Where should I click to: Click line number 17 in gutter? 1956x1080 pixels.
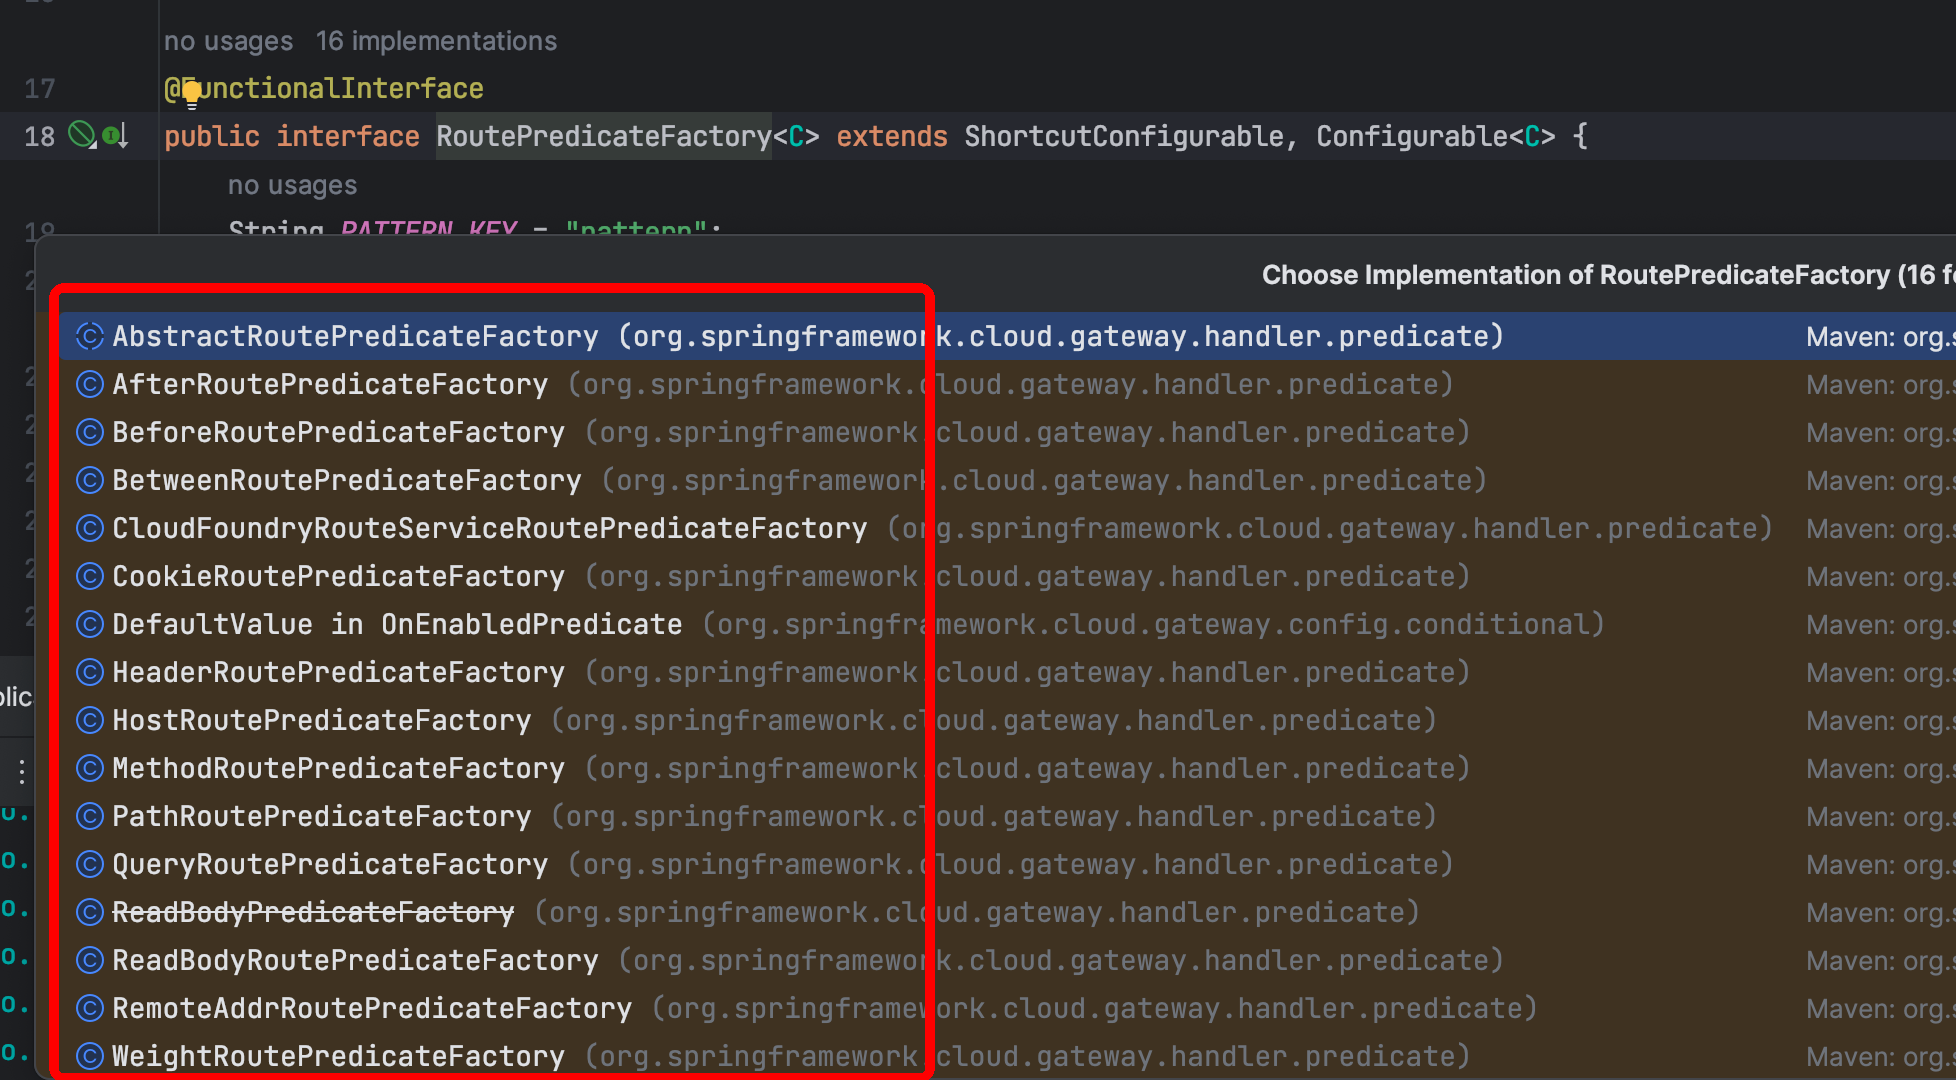[40, 89]
